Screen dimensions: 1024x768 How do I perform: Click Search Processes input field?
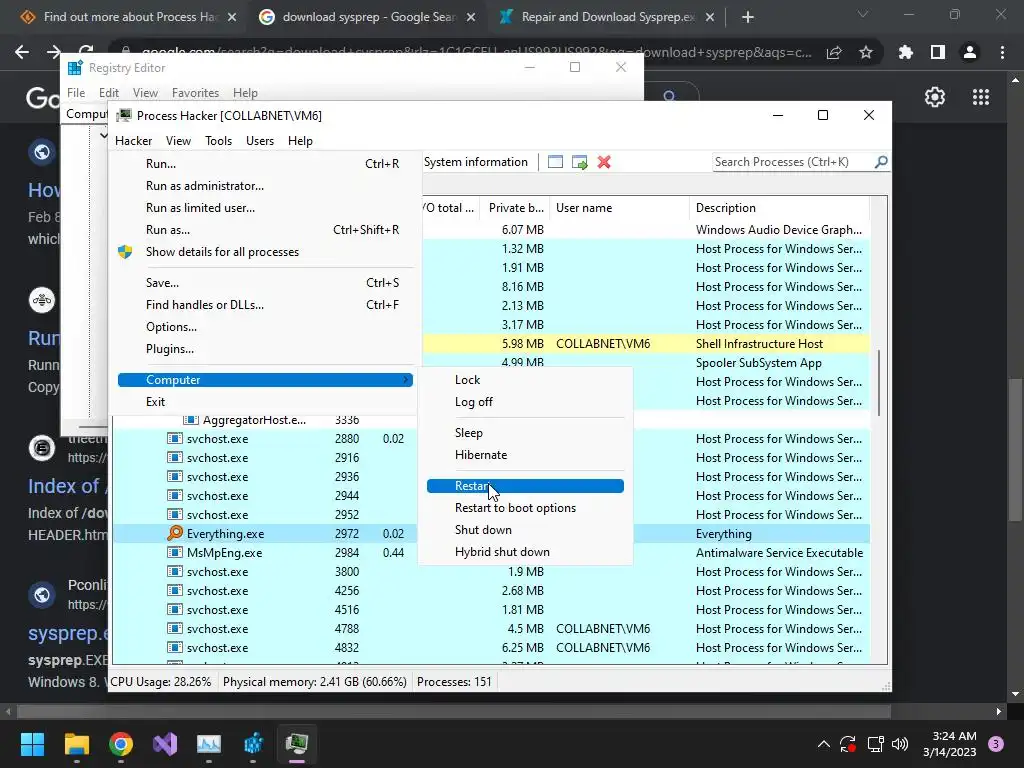click(x=793, y=162)
